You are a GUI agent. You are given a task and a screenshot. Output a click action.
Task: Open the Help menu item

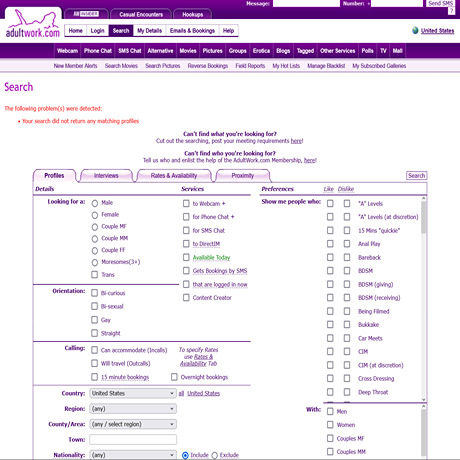coord(228,31)
